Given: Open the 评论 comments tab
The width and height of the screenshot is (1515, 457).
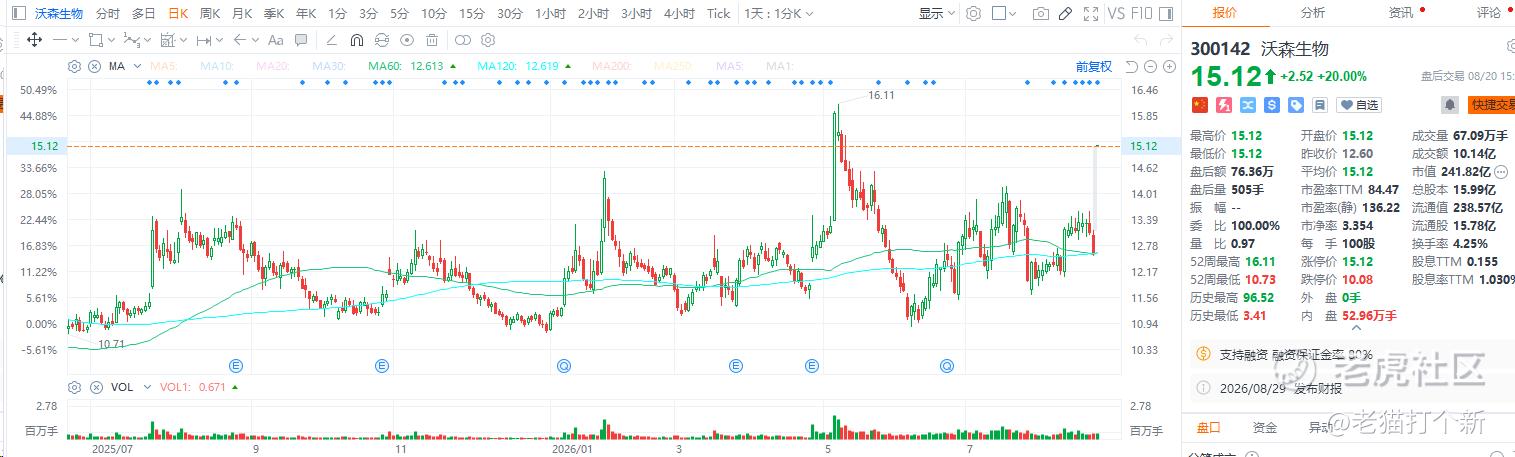Looking at the screenshot, I should (x=1489, y=13).
